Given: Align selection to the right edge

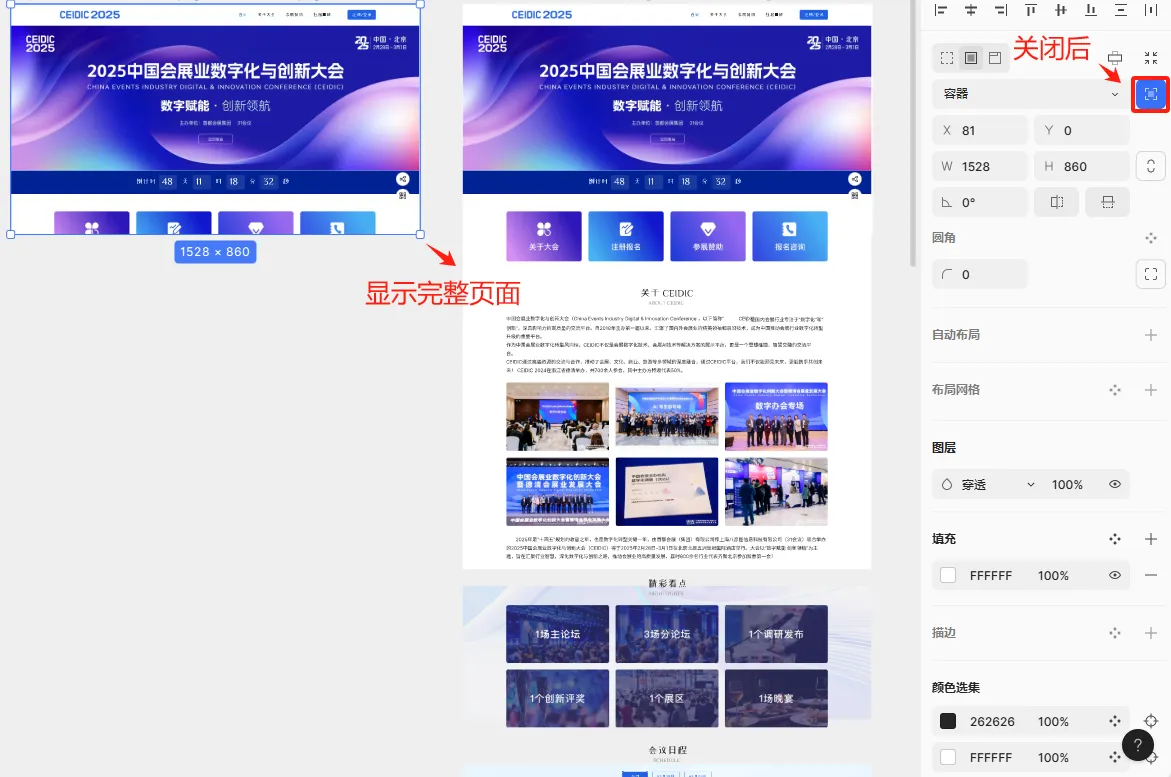Looking at the screenshot, I should pyautogui.click(x=1001, y=10).
